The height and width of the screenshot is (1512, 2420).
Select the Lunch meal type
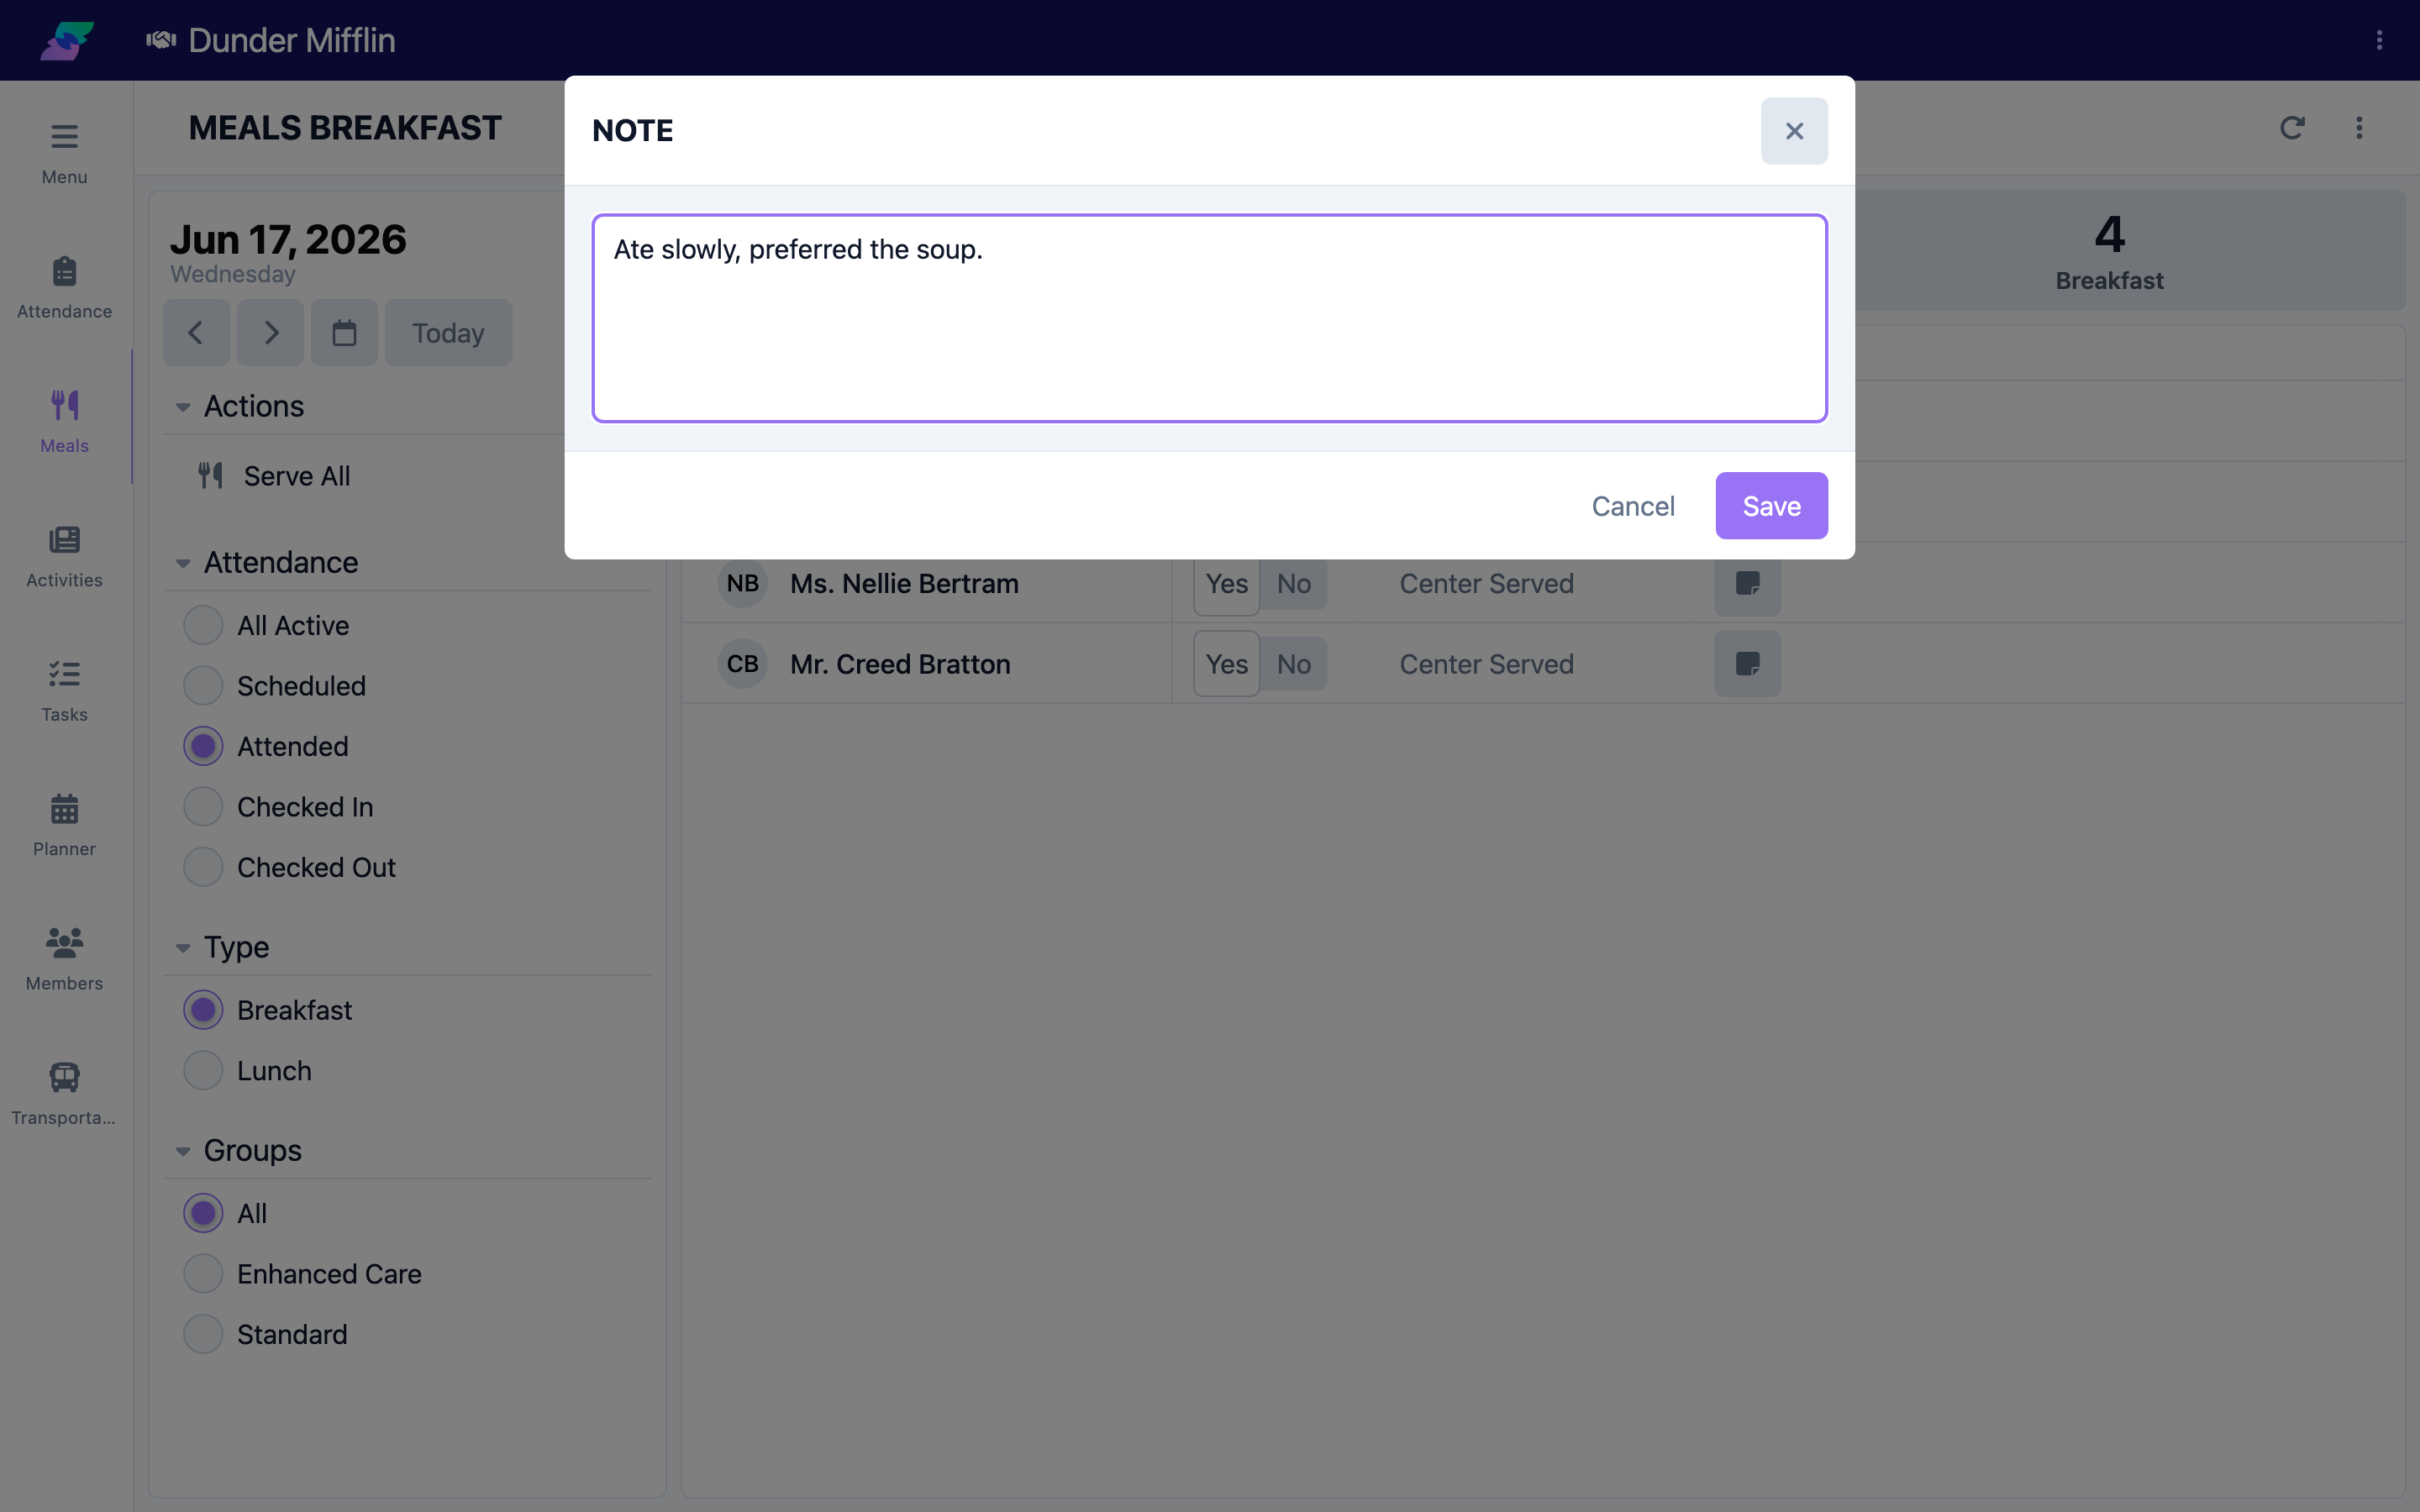click(x=248, y=1071)
